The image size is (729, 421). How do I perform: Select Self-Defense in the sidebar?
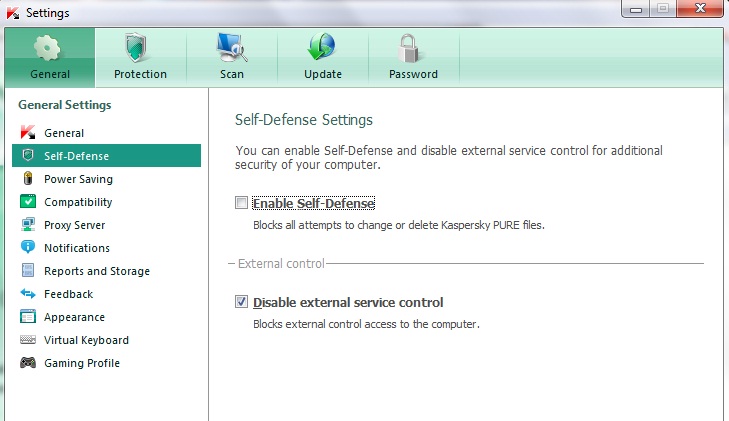point(106,156)
